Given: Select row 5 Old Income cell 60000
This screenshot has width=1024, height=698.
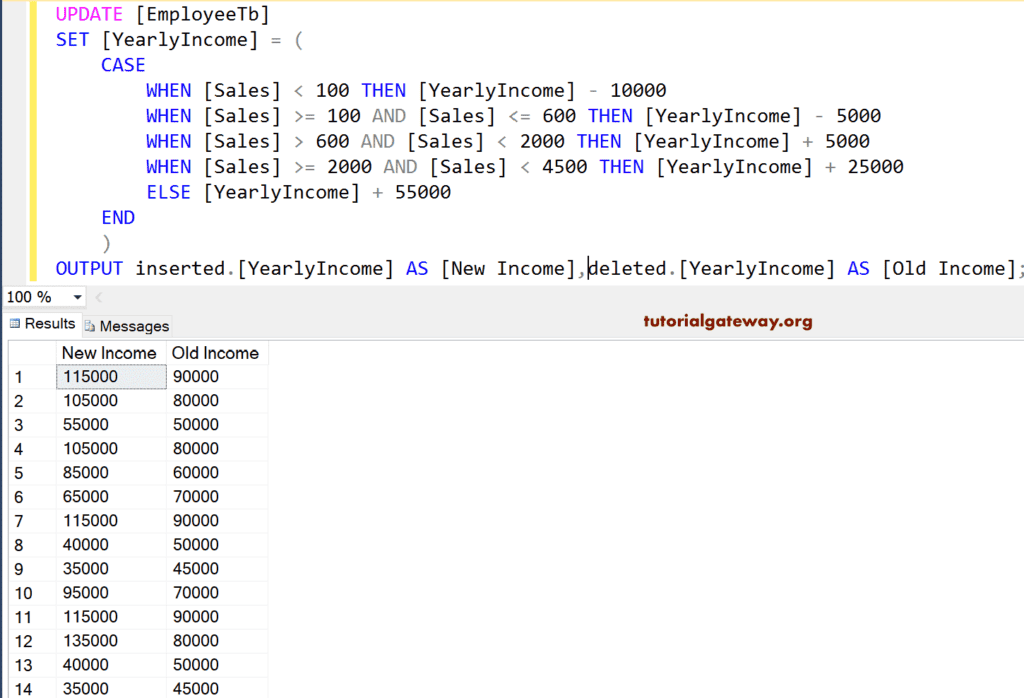Looking at the screenshot, I should 217,473.
